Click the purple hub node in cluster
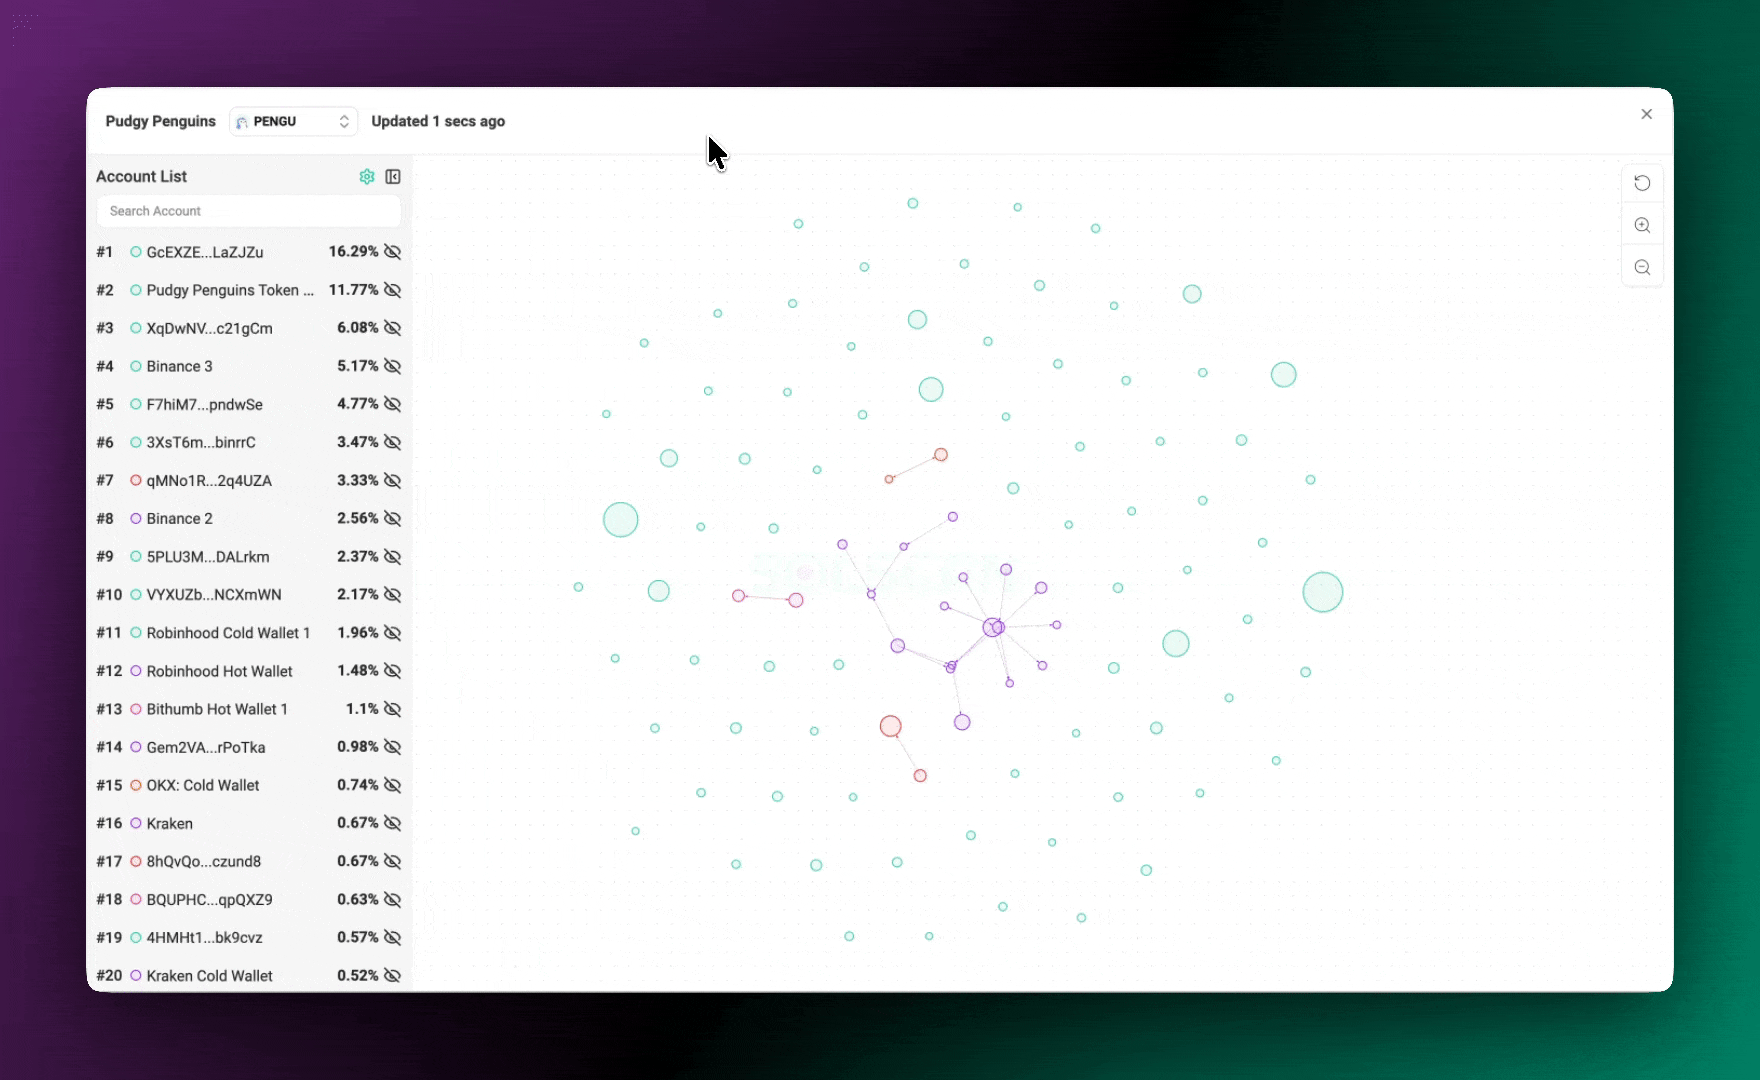Image resolution: width=1760 pixels, height=1080 pixels. click(x=993, y=627)
